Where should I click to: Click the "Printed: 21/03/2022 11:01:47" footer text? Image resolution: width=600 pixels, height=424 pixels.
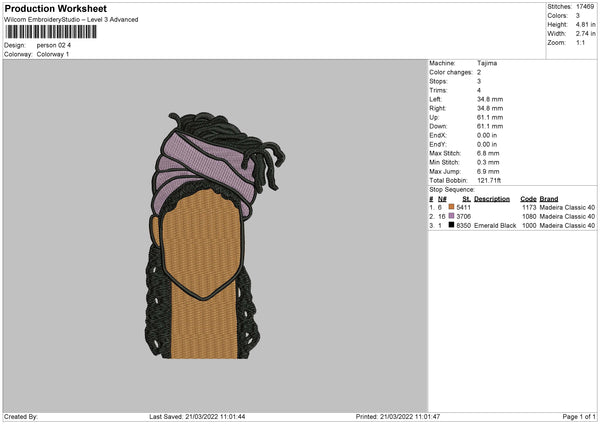tap(398, 416)
